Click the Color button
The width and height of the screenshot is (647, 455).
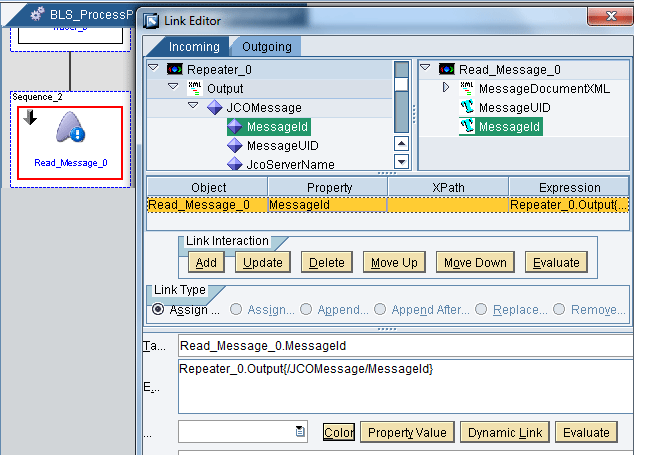click(x=338, y=432)
